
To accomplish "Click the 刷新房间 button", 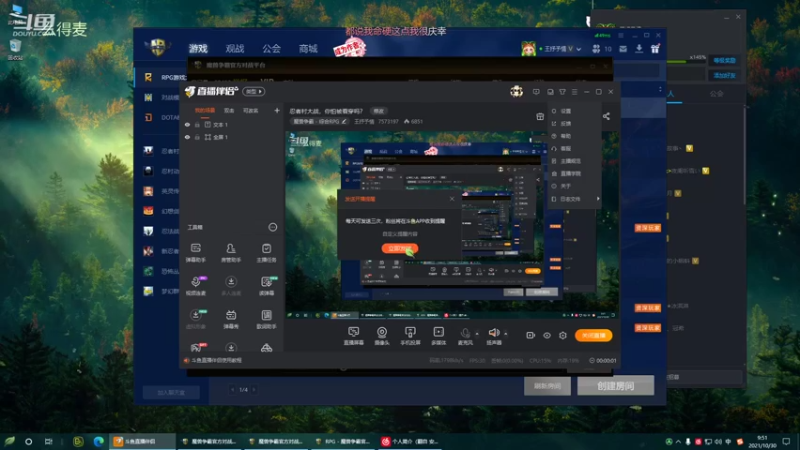I will point(547,386).
